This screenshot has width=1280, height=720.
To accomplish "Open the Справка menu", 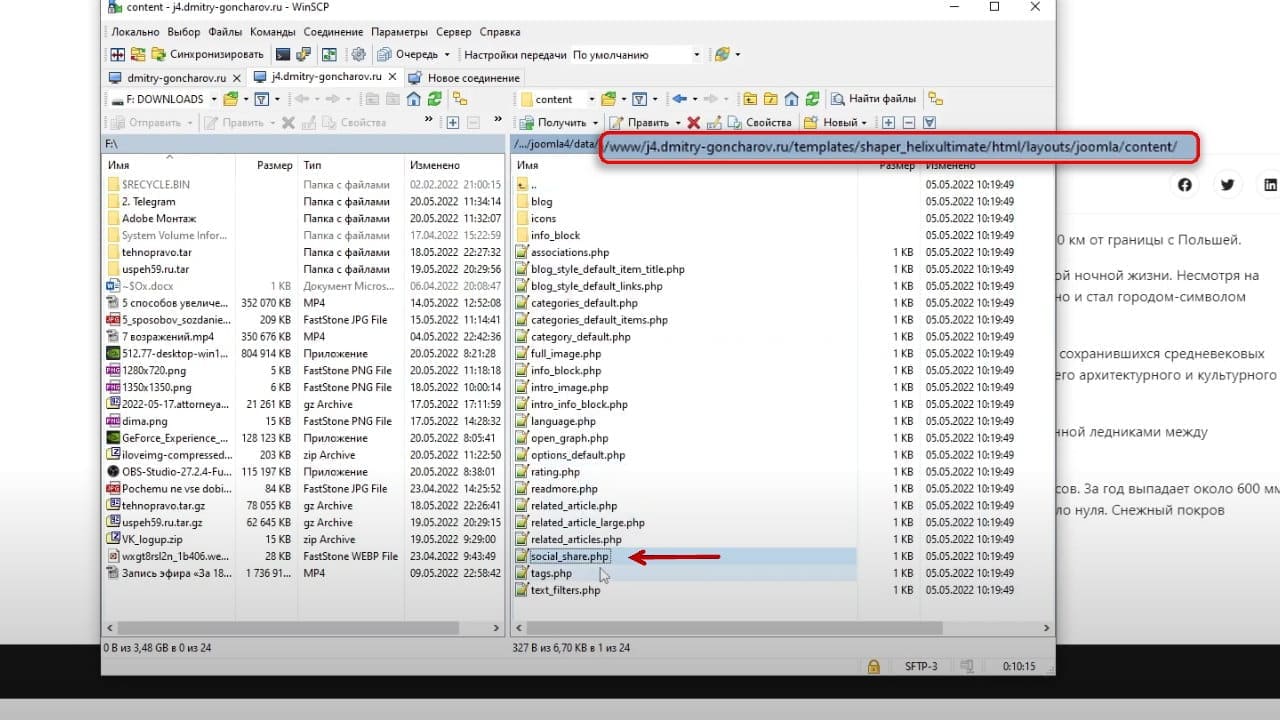I will (499, 32).
